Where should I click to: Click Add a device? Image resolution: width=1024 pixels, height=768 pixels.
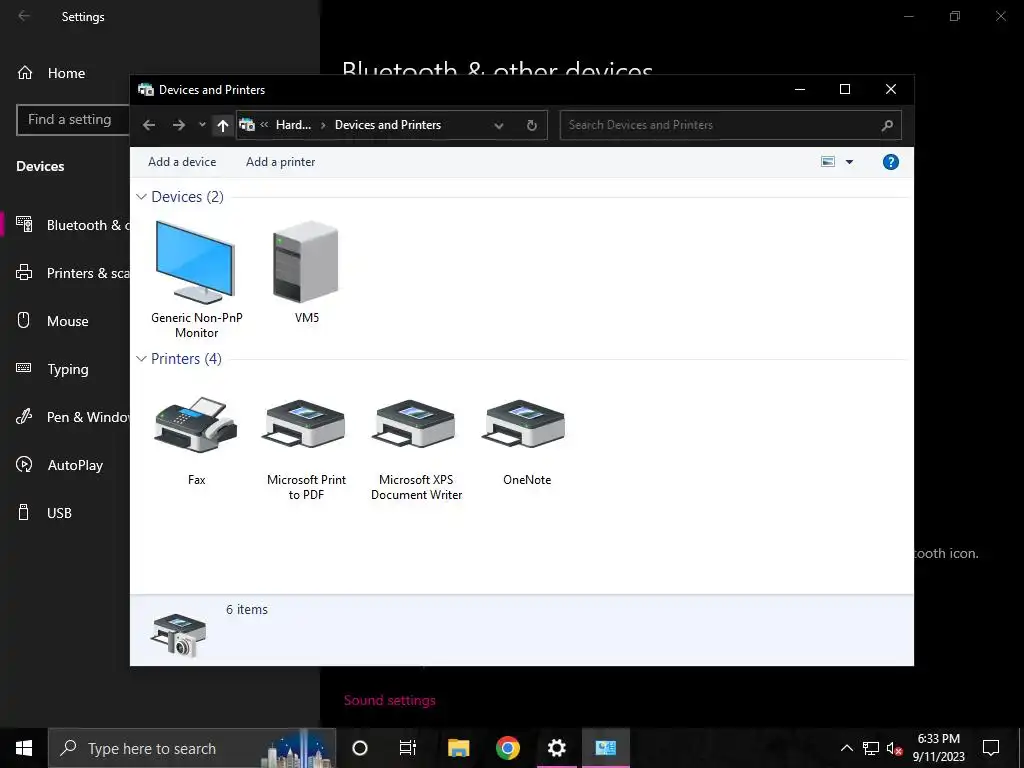click(x=182, y=162)
